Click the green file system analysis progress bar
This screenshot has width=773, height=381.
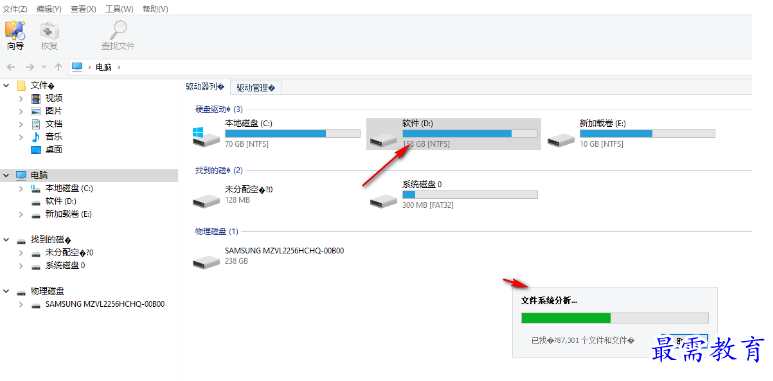[x=566, y=318]
